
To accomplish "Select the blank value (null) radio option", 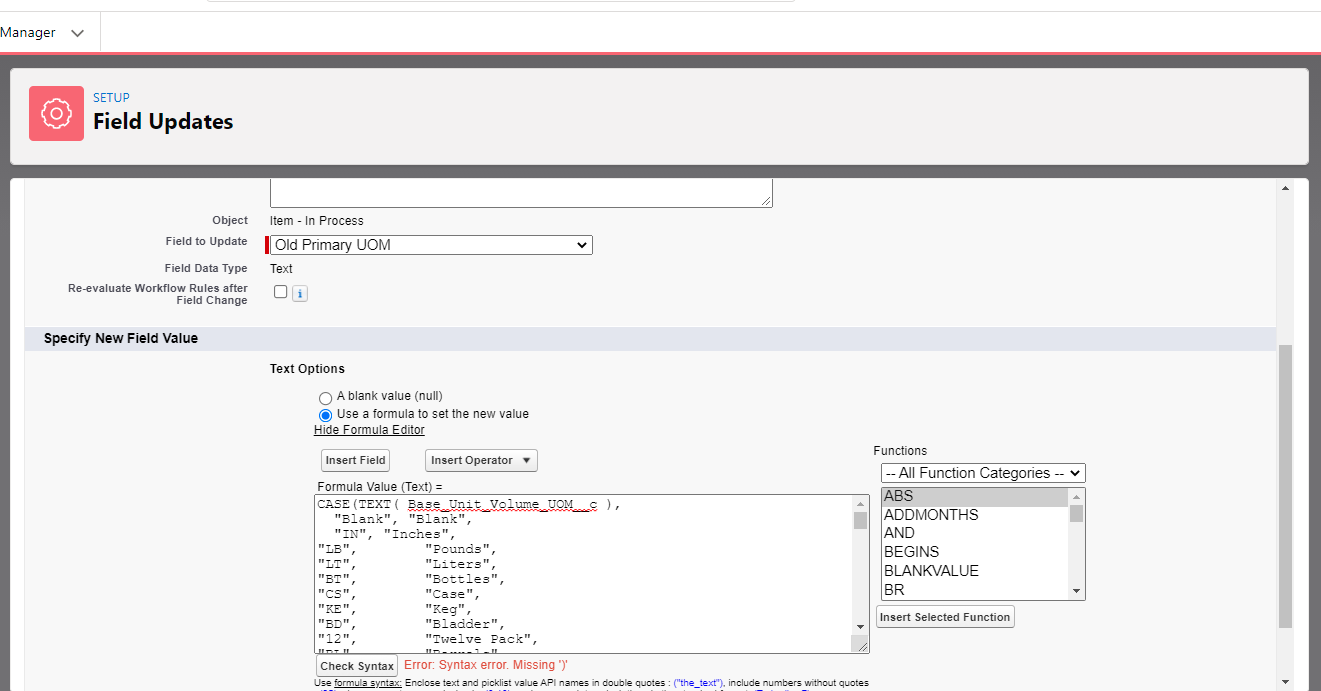I will point(325,398).
